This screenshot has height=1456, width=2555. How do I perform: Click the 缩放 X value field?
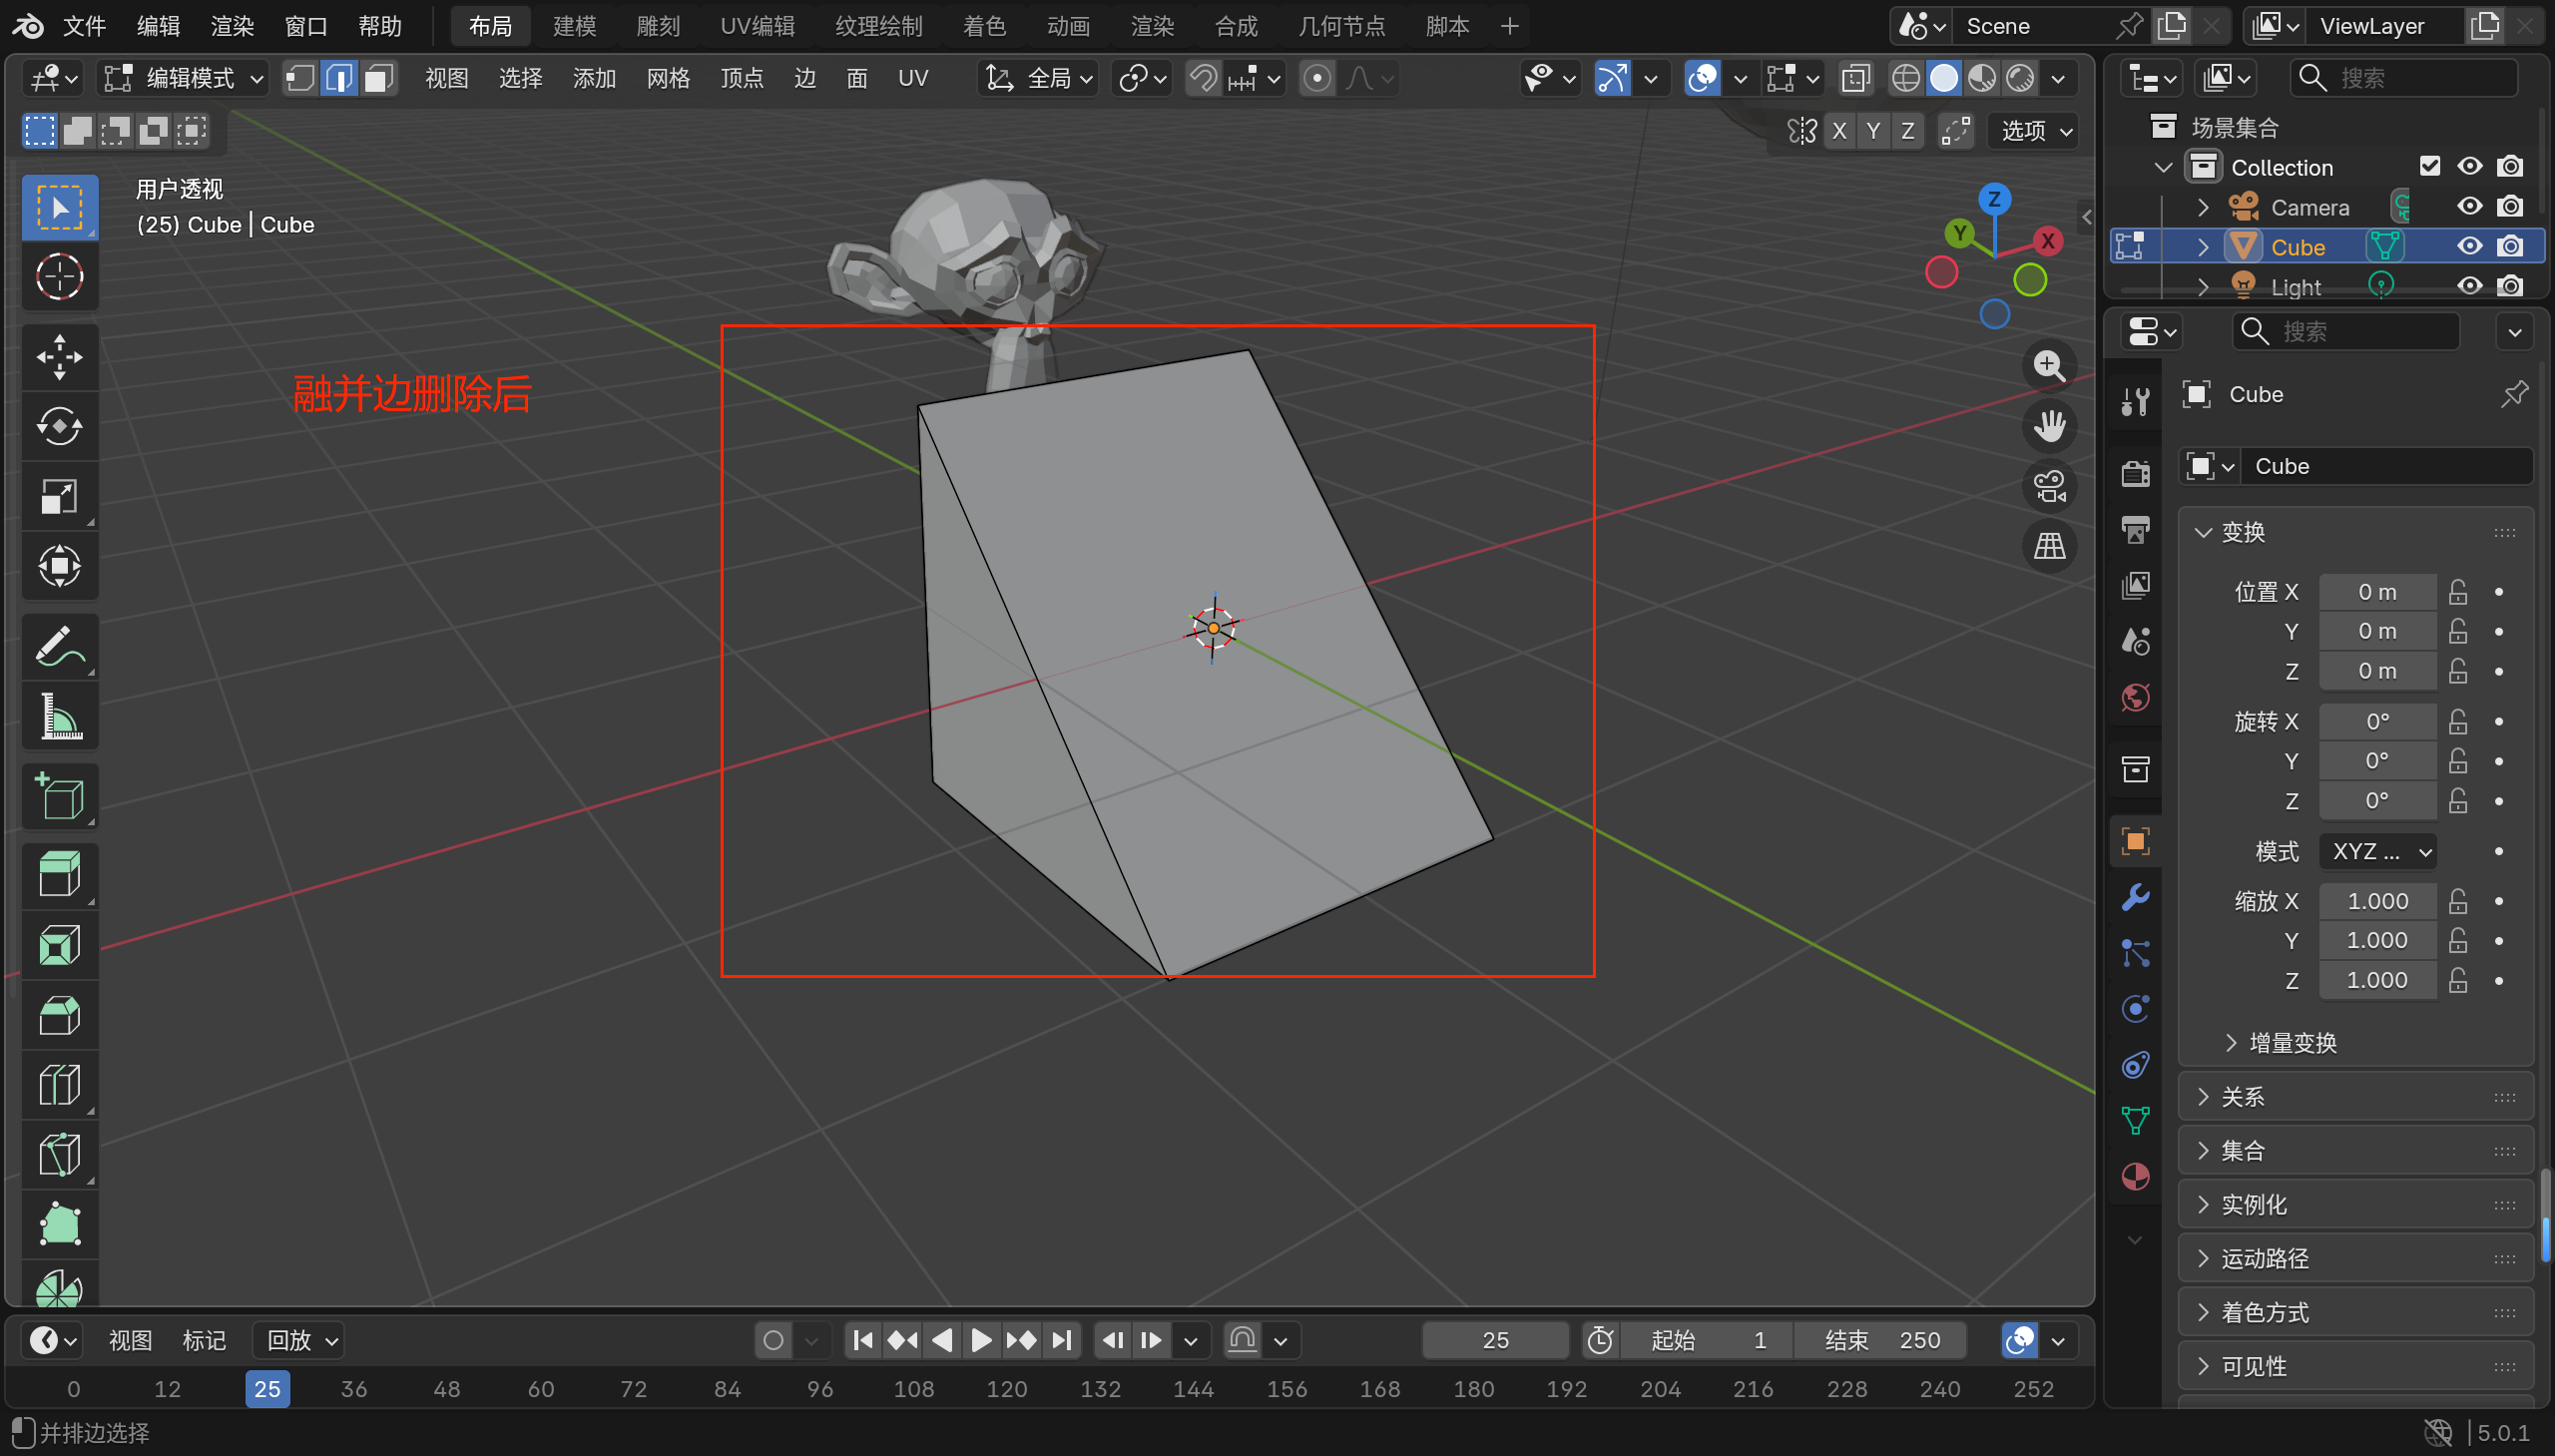pos(2376,901)
